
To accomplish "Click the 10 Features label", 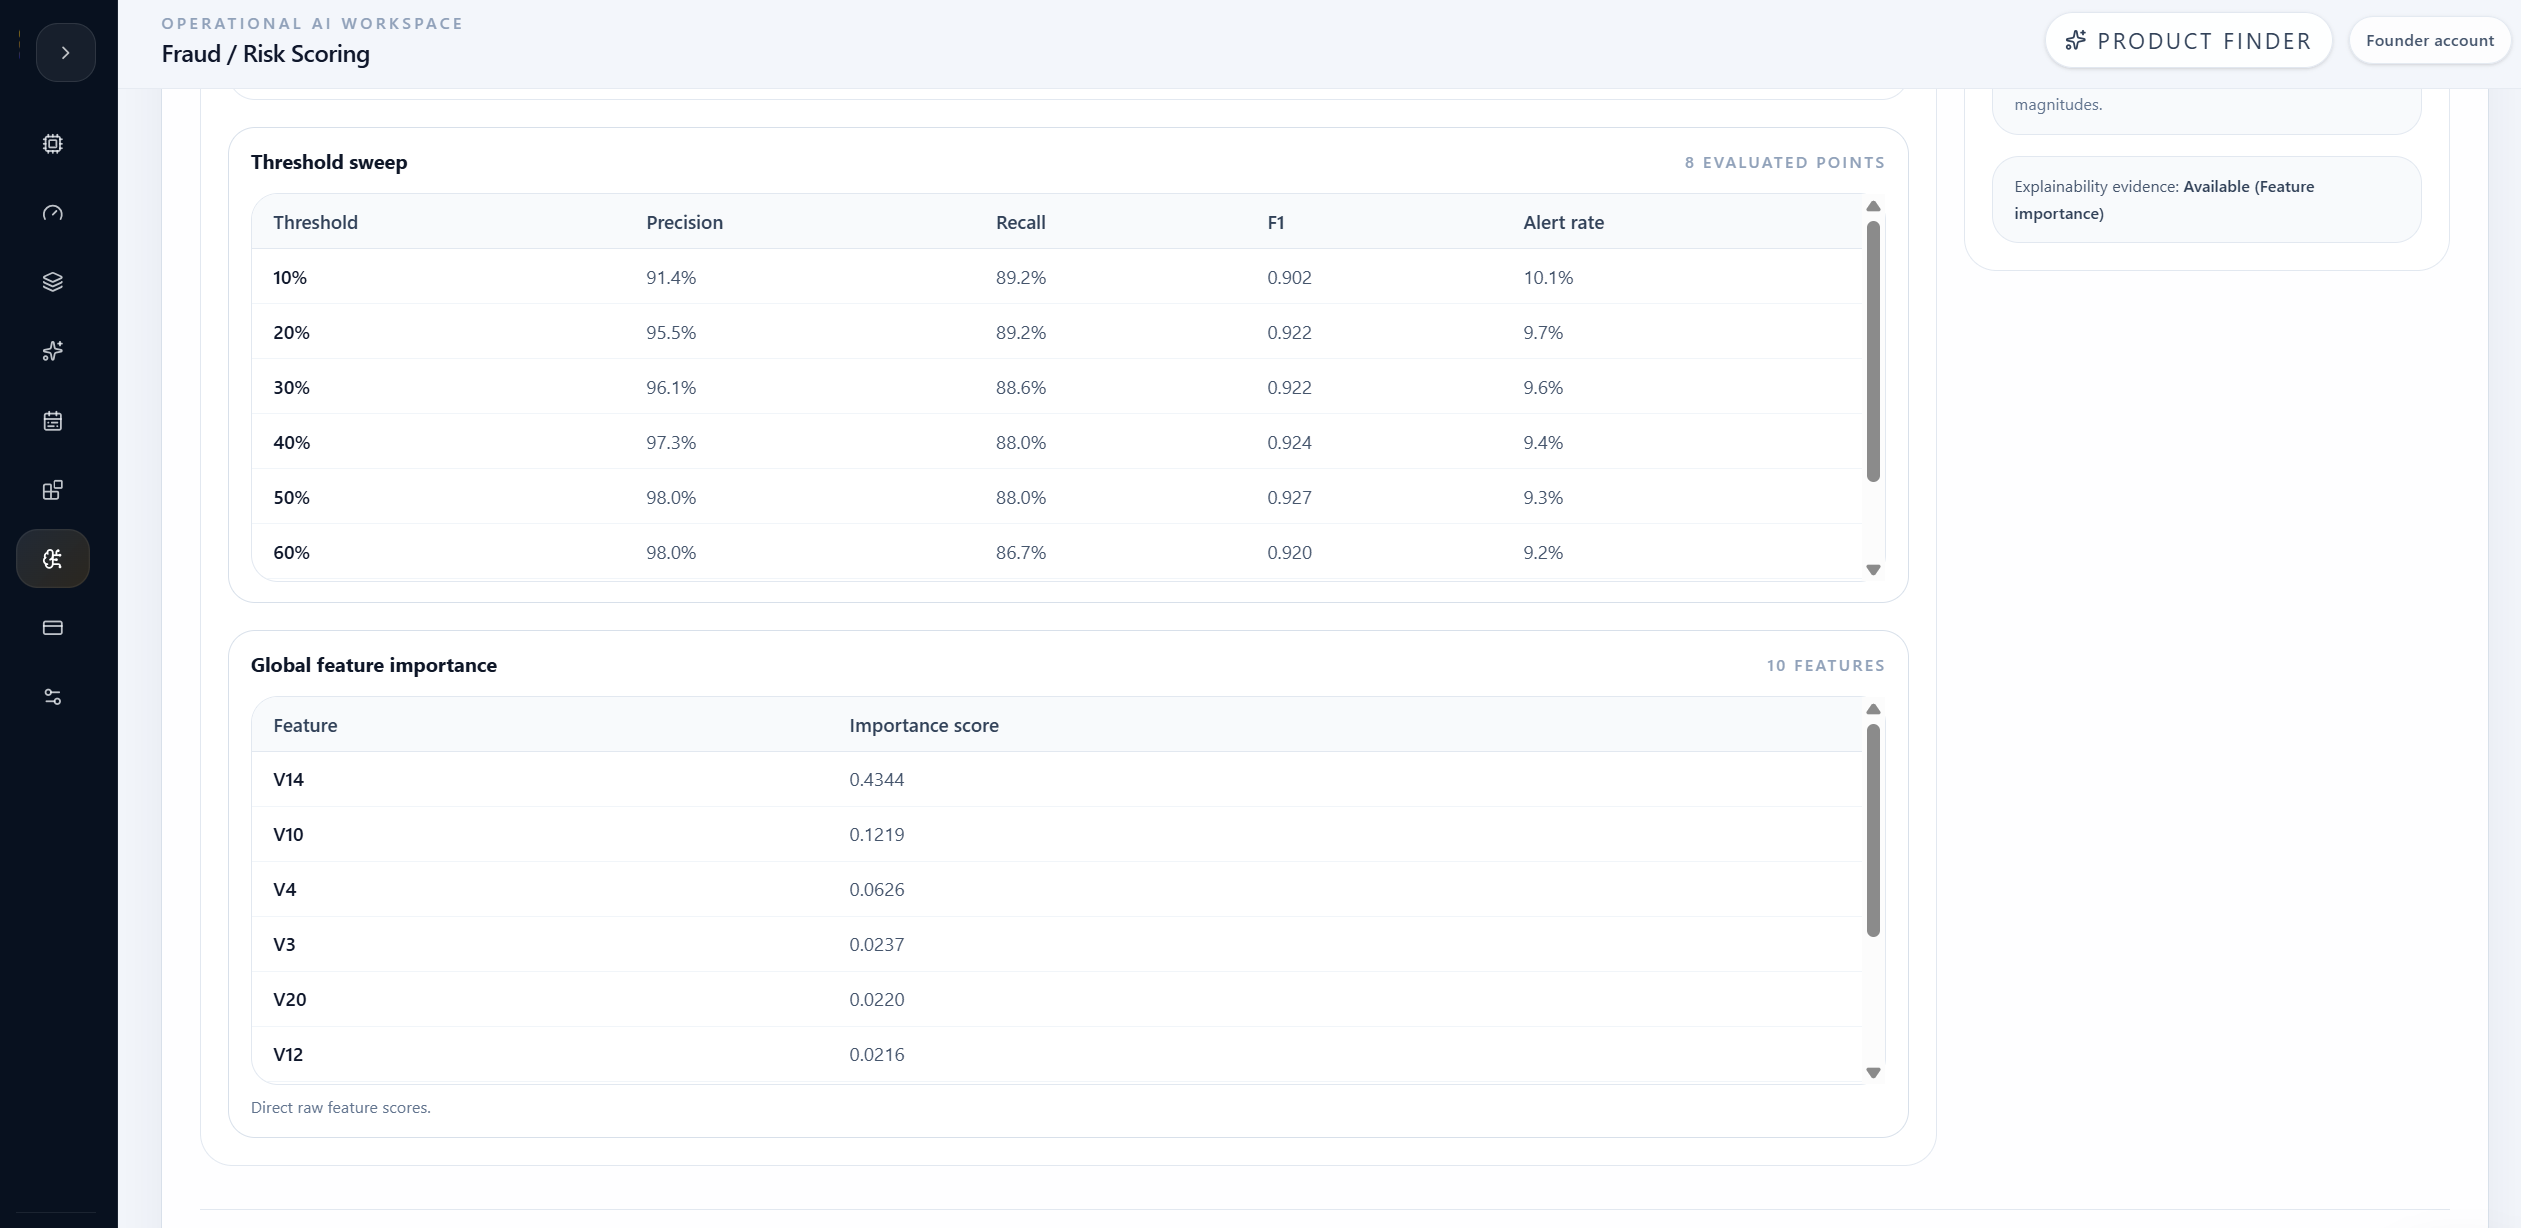I will click(x=1825, y=665).
